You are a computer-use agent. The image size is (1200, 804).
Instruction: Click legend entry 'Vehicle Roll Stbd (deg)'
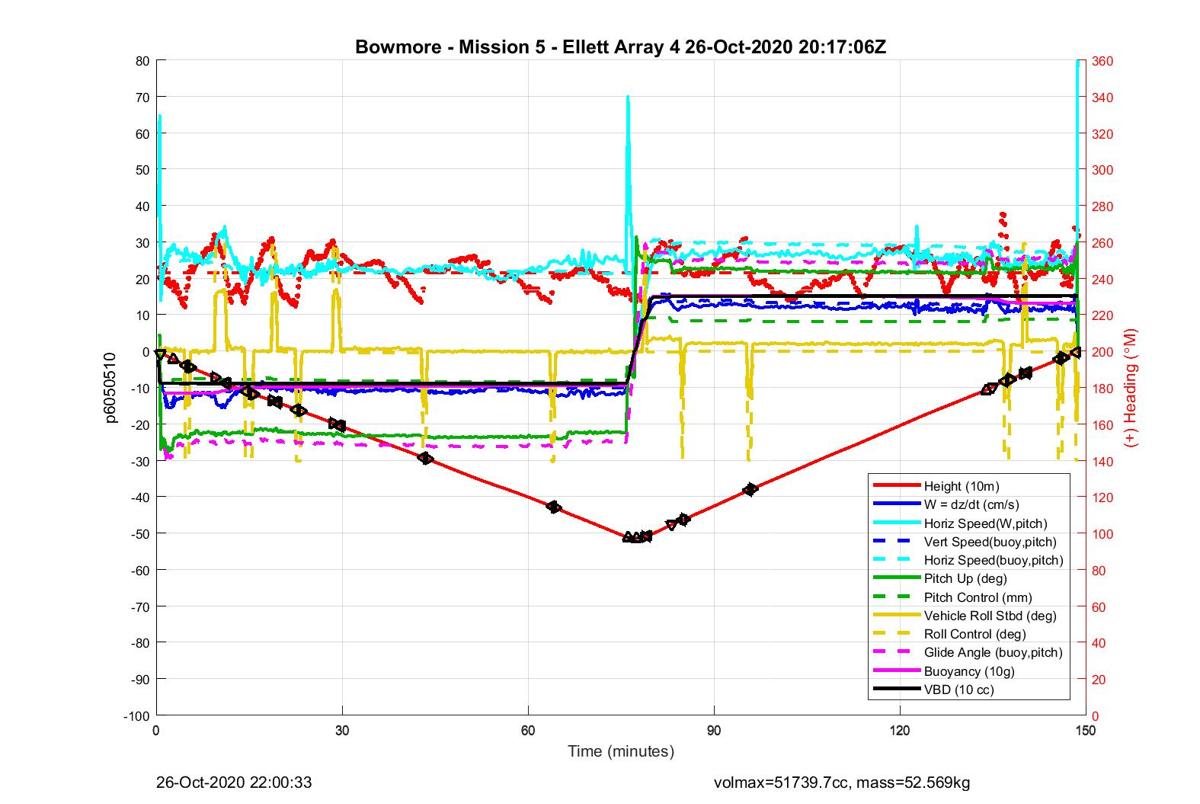pyautogui.click(x=989, y=615)
